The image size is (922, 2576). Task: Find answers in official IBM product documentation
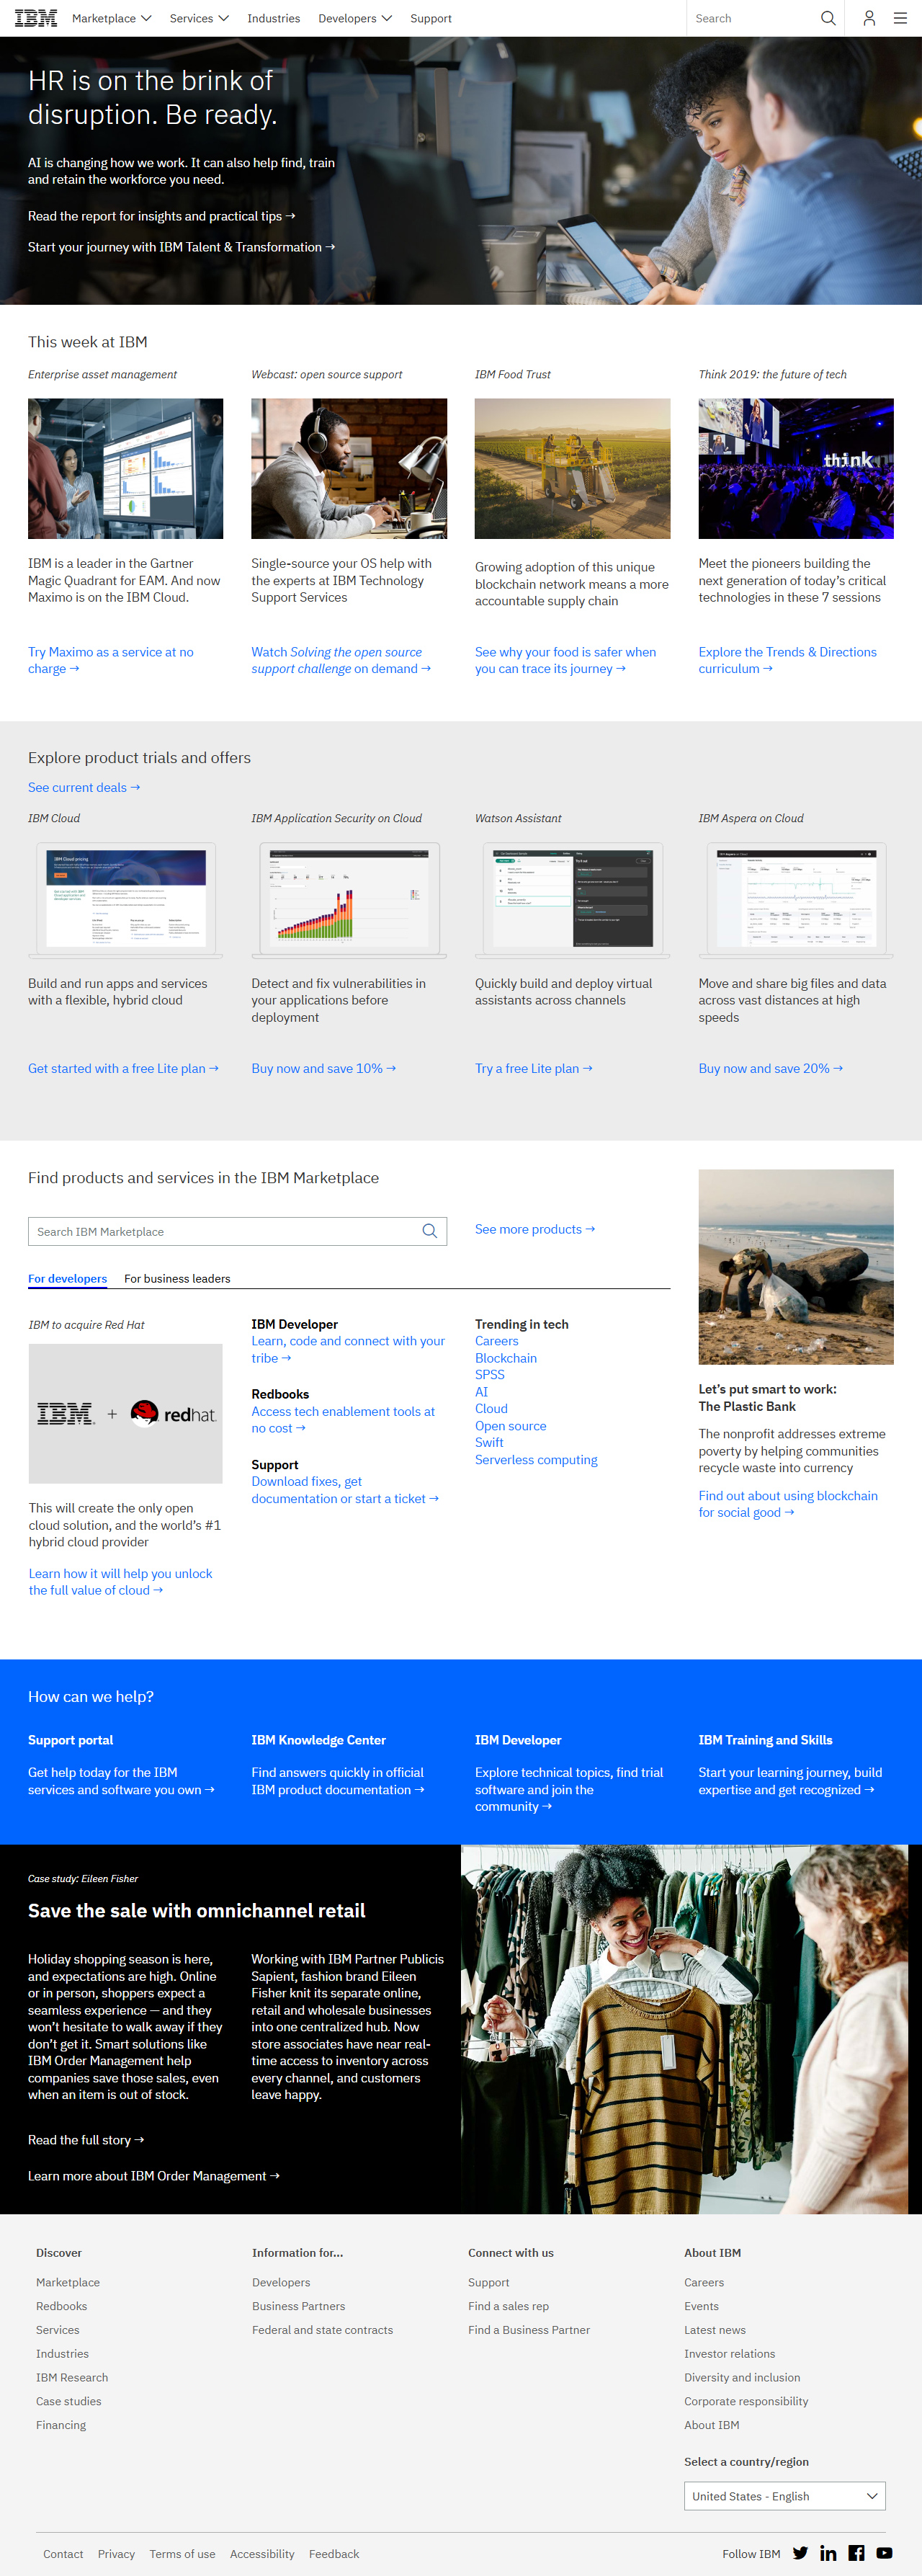[x=338, y=1780]
